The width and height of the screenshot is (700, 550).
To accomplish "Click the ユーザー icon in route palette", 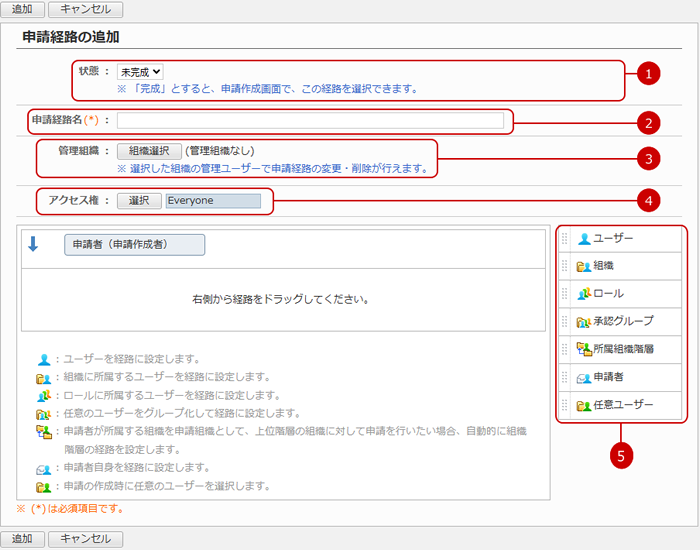I will [584, 239].
